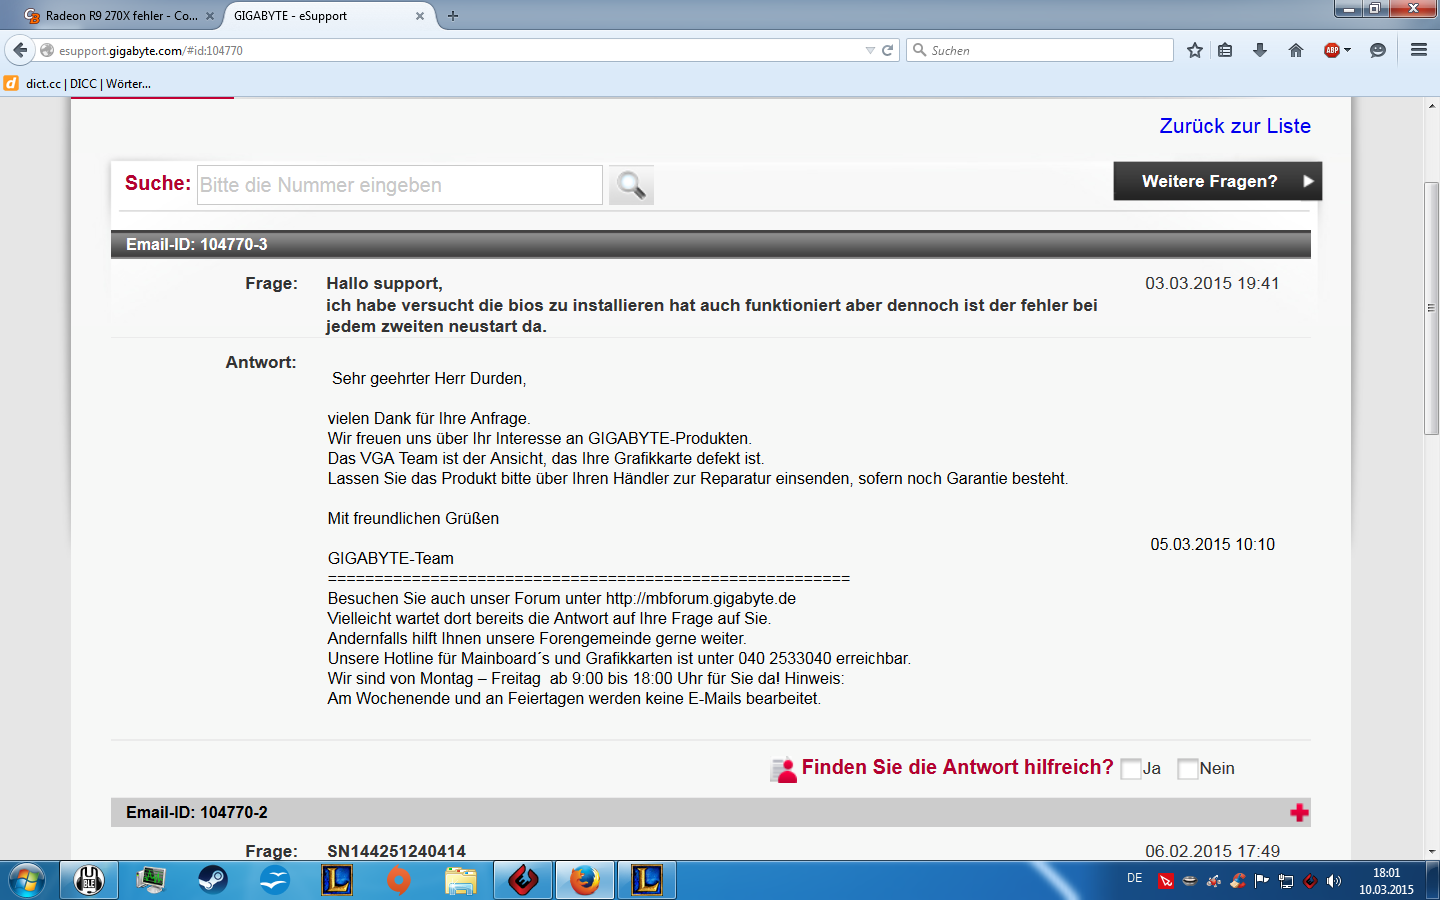Viewport: 1440px width, 900px height.
Task: Open the ABP dropdown arrow
Action: coord(1348,50)
